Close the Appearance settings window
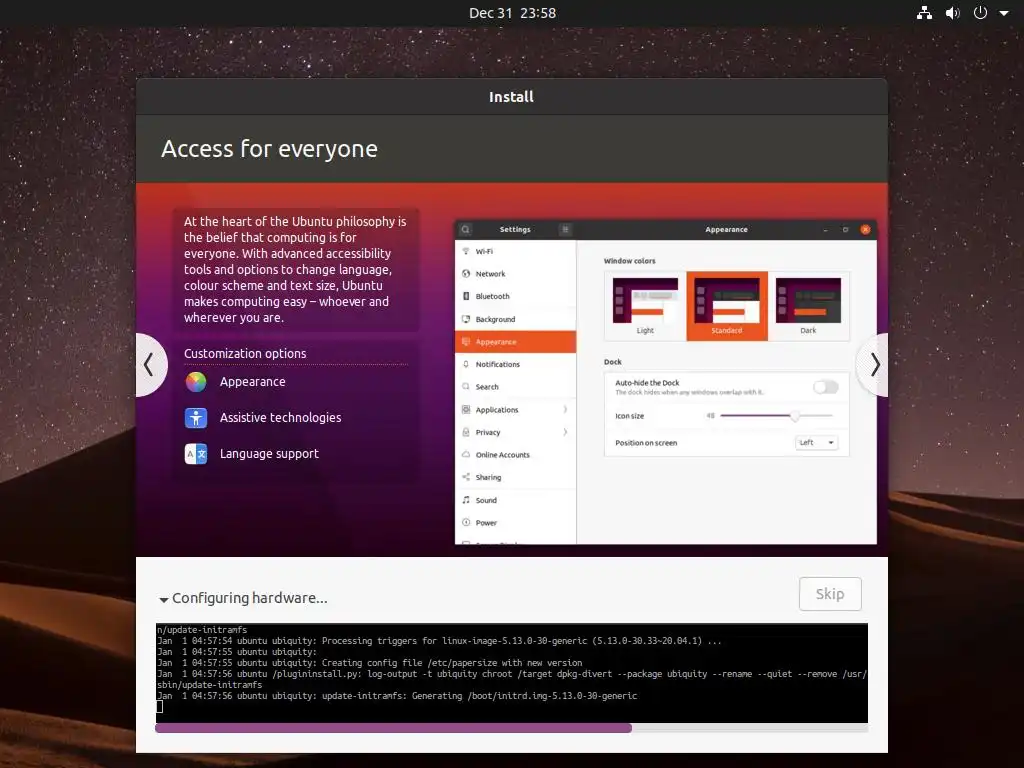The width and height of the screenshot is (1024, 768). coord(865,230)
